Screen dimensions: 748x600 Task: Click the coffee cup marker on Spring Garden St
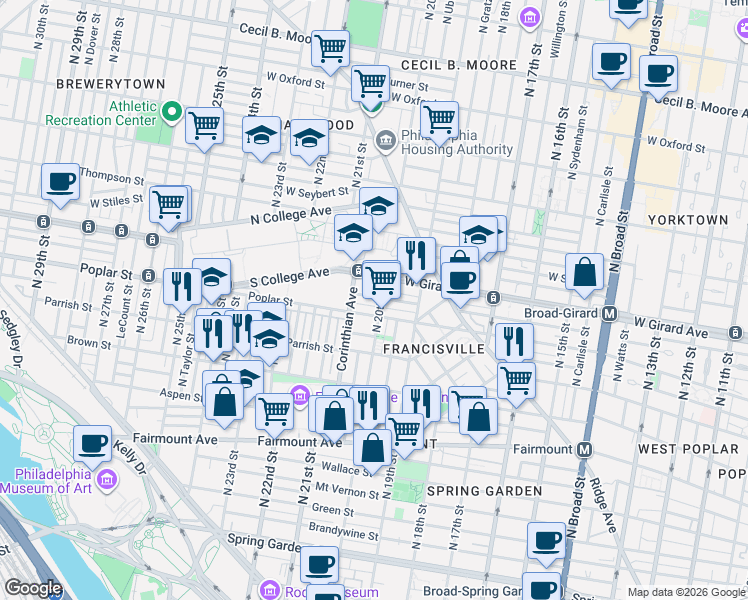pyautogui.click(x=320, y=566)
